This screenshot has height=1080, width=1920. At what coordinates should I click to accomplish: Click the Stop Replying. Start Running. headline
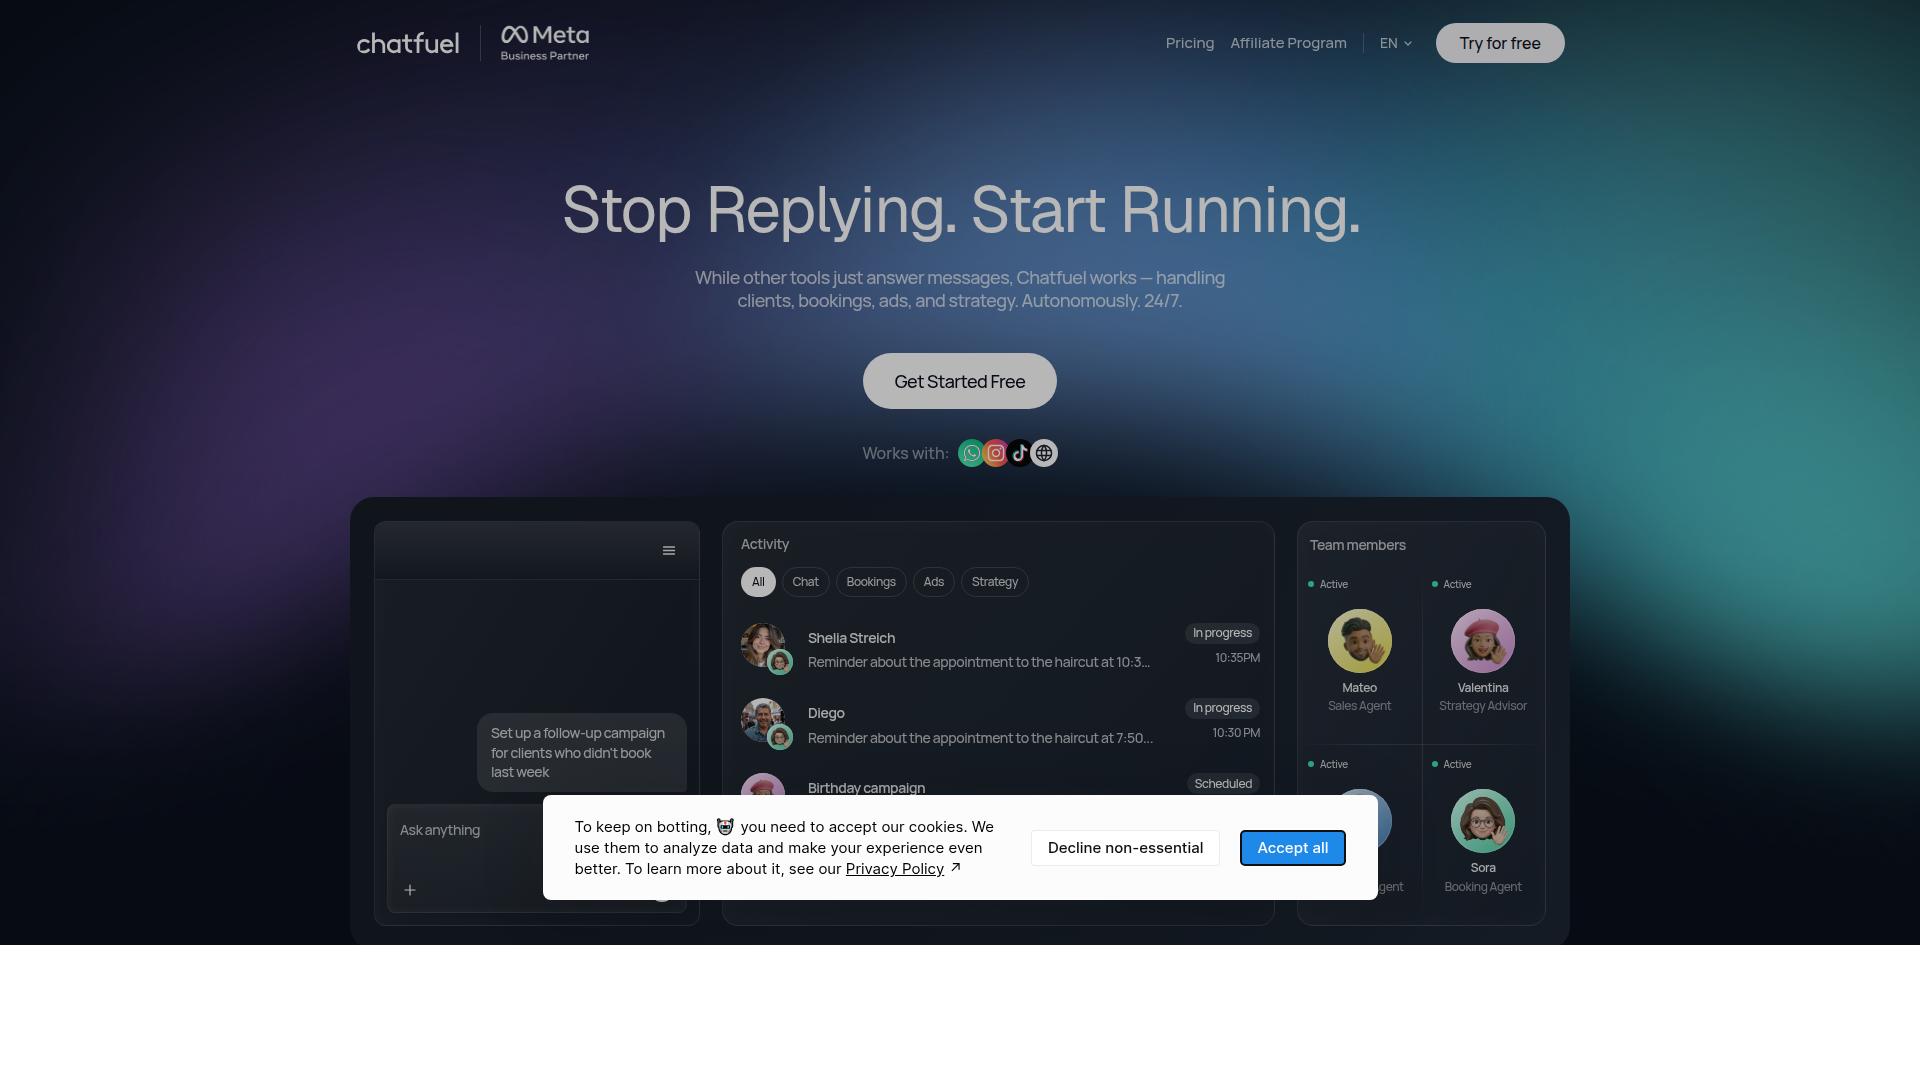coord(961,210)
